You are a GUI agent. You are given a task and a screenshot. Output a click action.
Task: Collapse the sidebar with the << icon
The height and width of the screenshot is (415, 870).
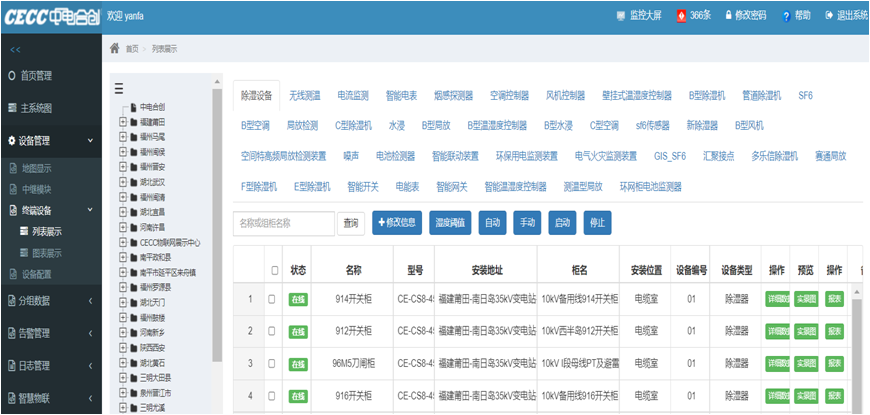[15, 49]
